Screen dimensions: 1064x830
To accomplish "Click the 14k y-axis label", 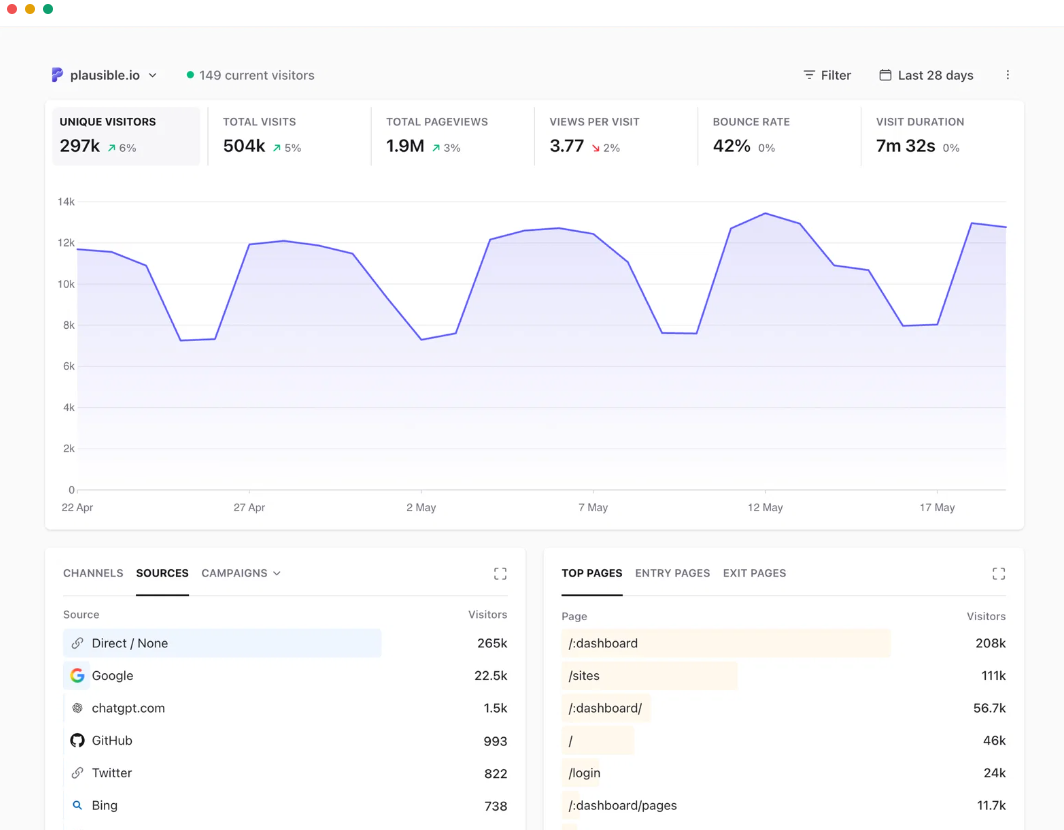I will [x=66, y=202].
